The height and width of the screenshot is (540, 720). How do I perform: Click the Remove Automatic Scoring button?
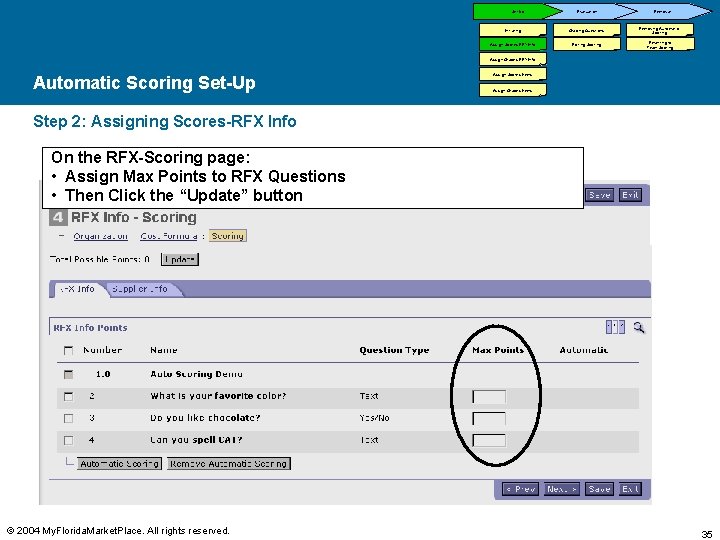coord(229,464)
